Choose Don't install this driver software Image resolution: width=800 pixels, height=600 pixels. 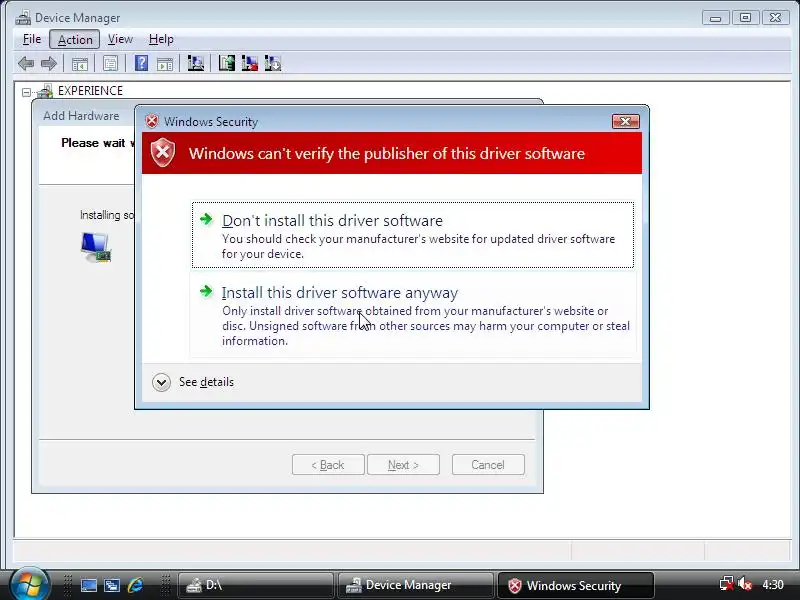(413, 235)
